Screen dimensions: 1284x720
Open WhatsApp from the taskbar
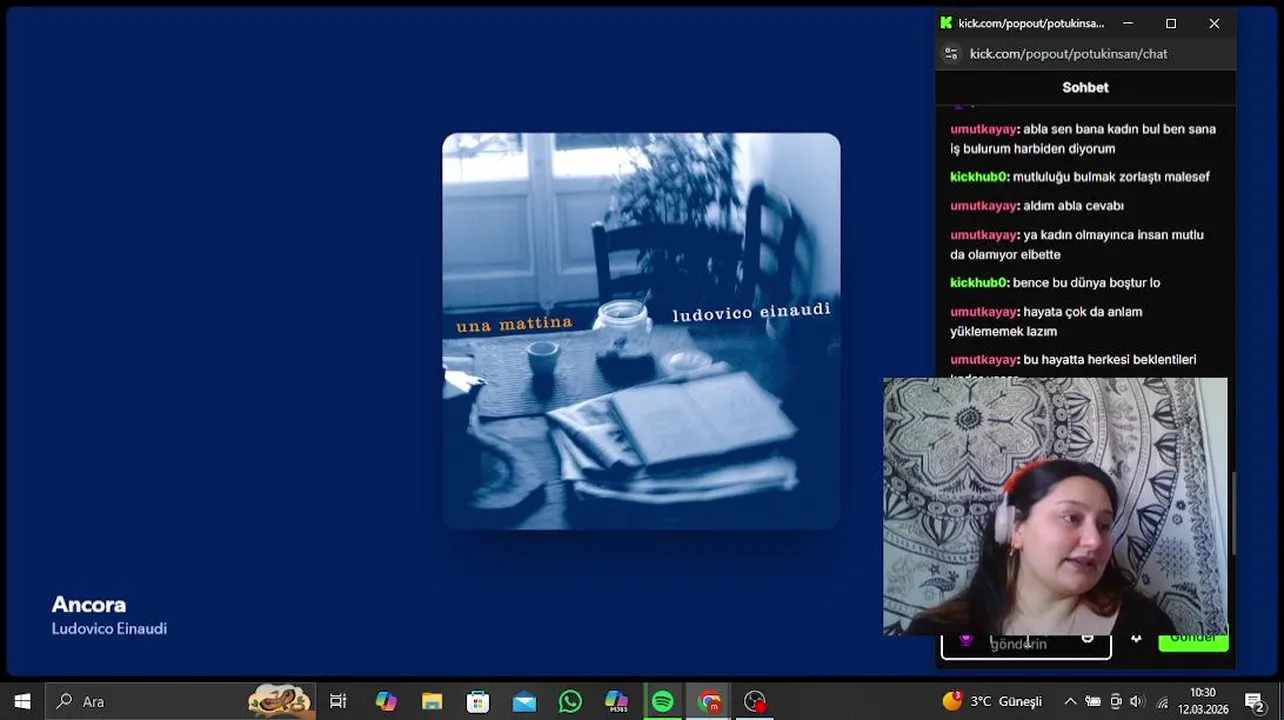[x=570, y=701]
